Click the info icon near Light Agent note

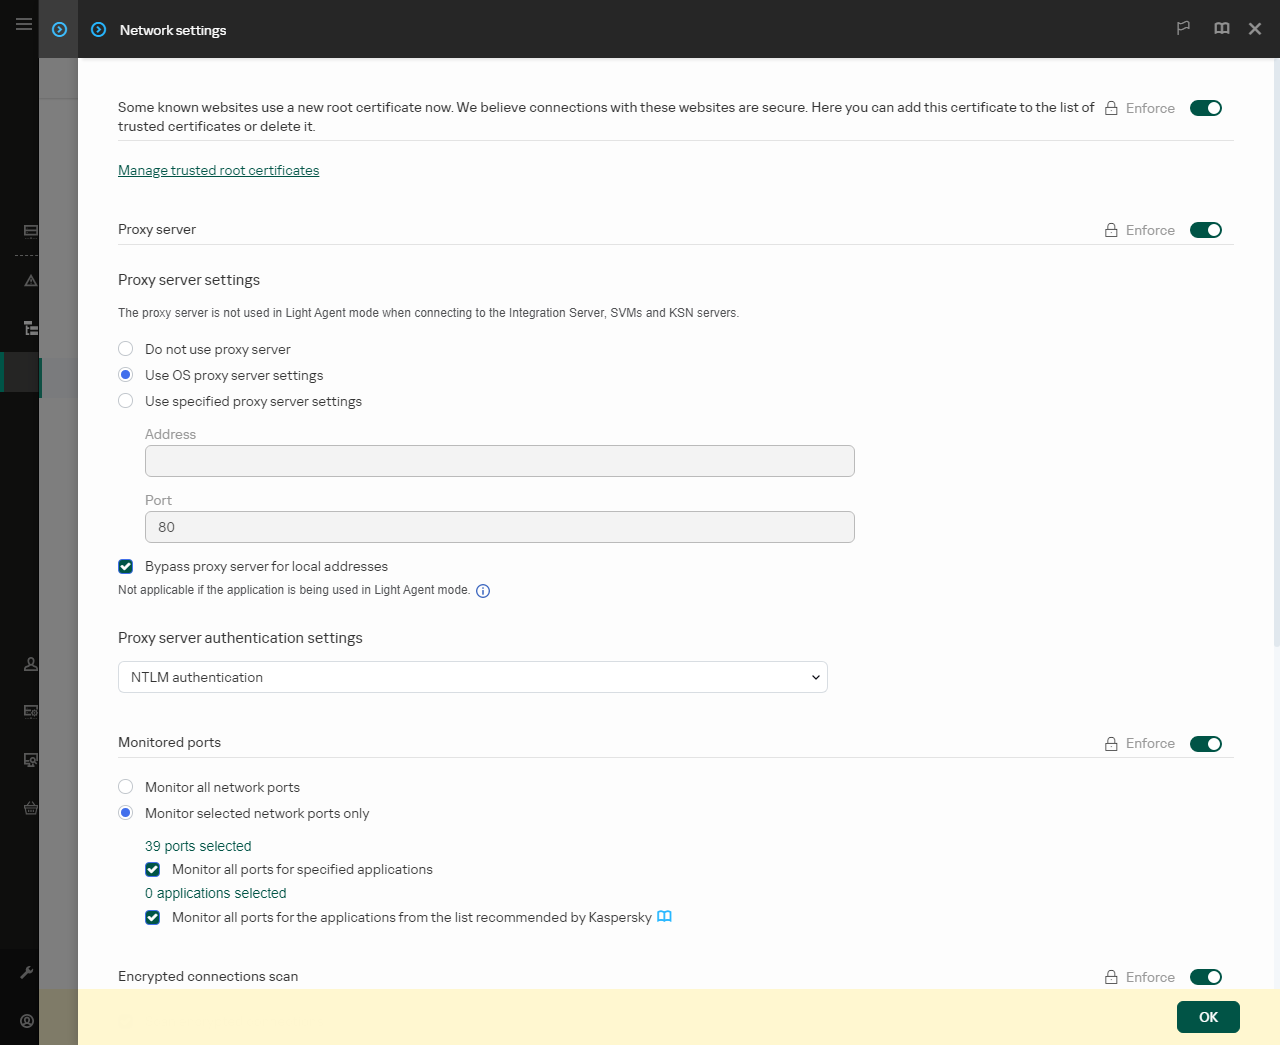[483, 591]
